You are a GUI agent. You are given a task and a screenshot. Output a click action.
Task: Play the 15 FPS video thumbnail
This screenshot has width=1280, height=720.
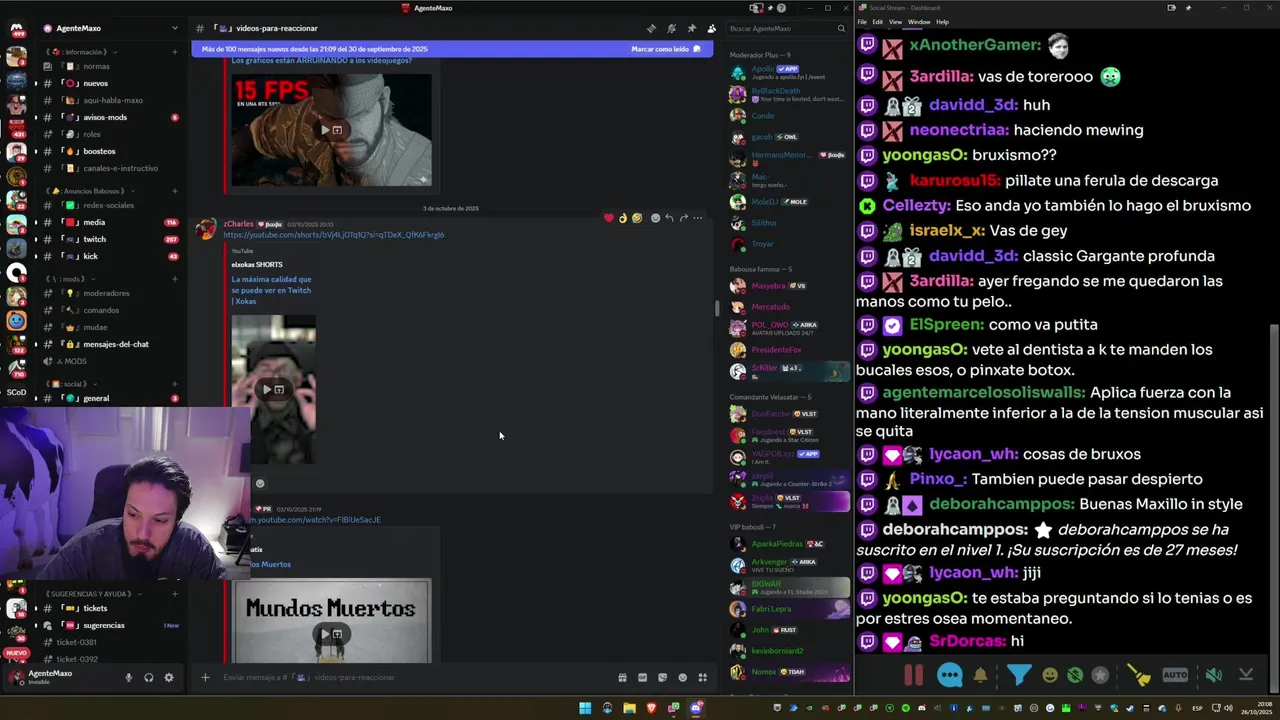point(331,130)
